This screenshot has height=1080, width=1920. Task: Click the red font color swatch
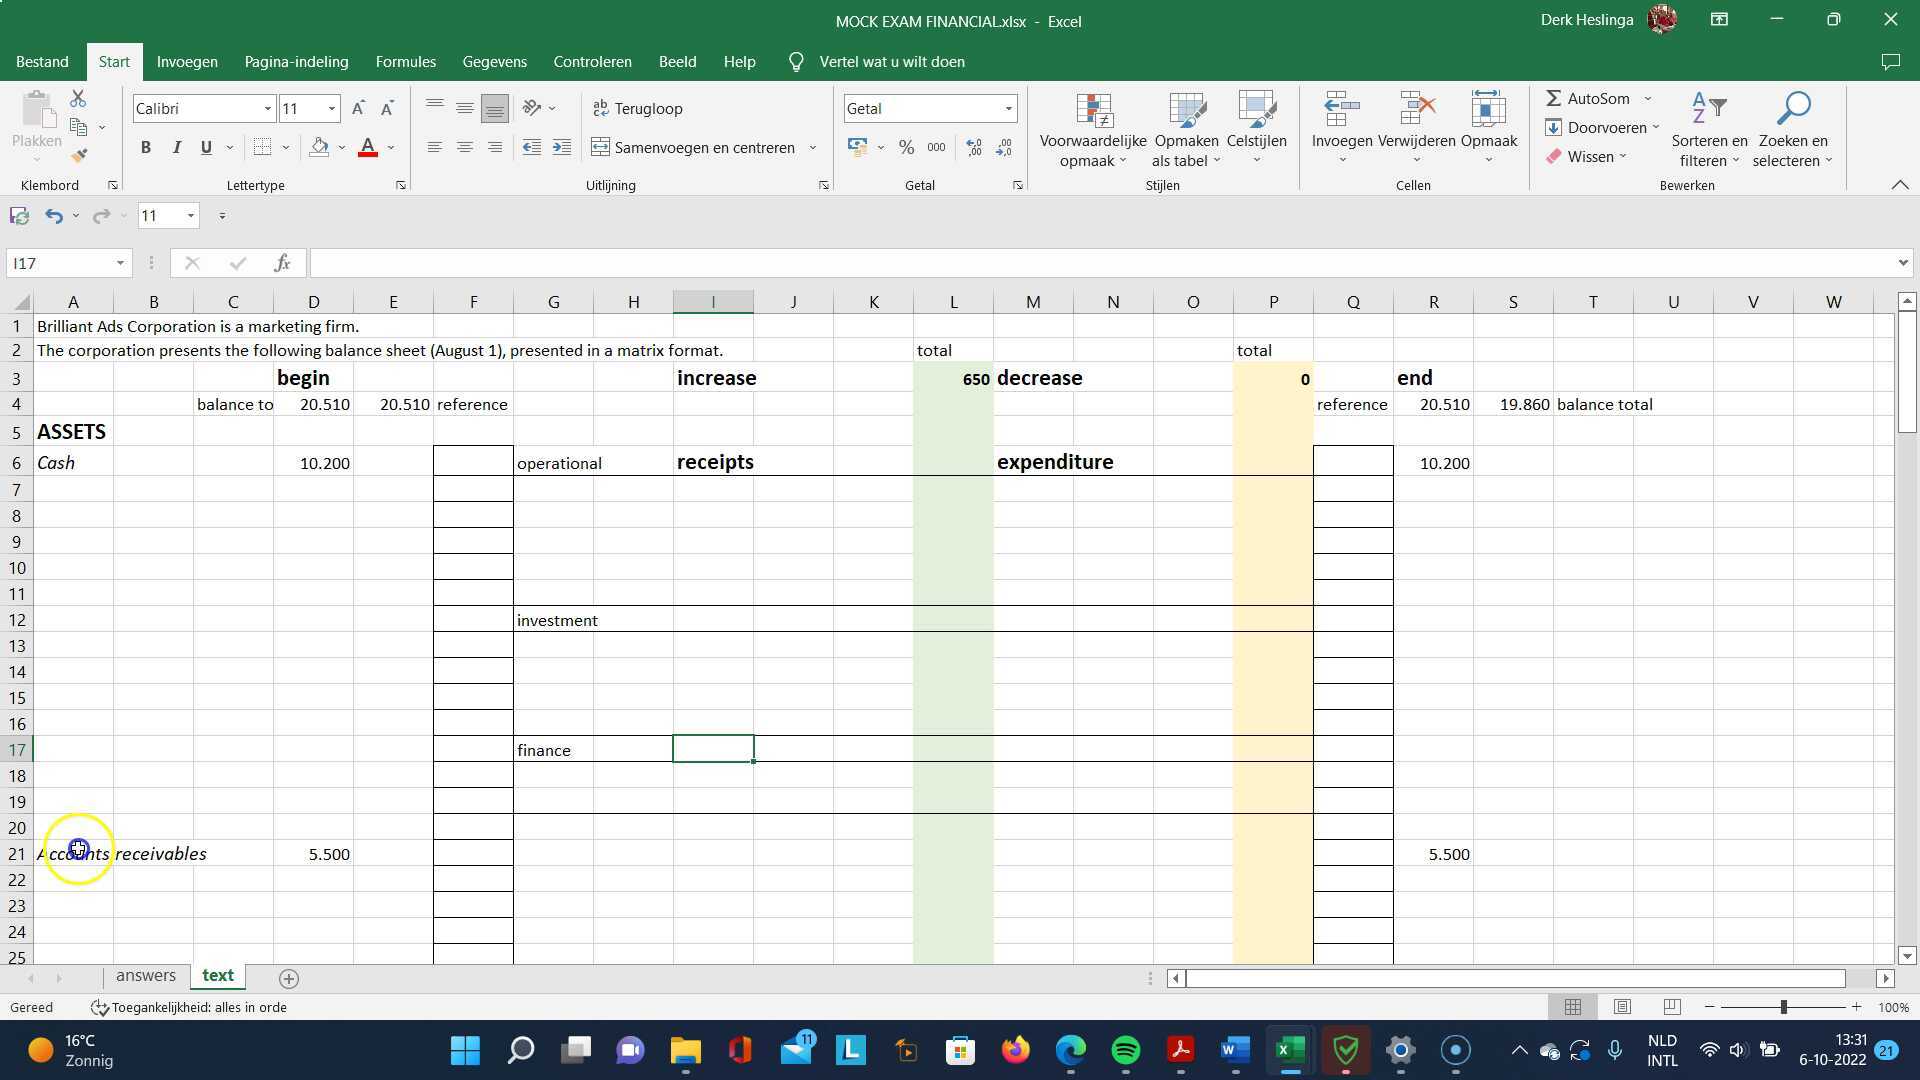pyautogui.click(x=368, y=148)
